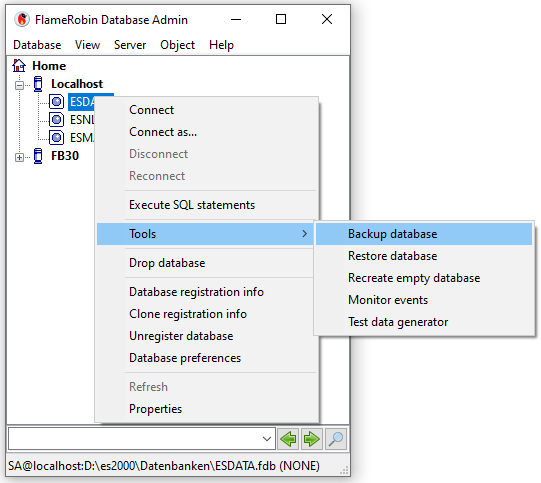
Task: Select the highlighted ESDATA database label
Action: (81, 102)
